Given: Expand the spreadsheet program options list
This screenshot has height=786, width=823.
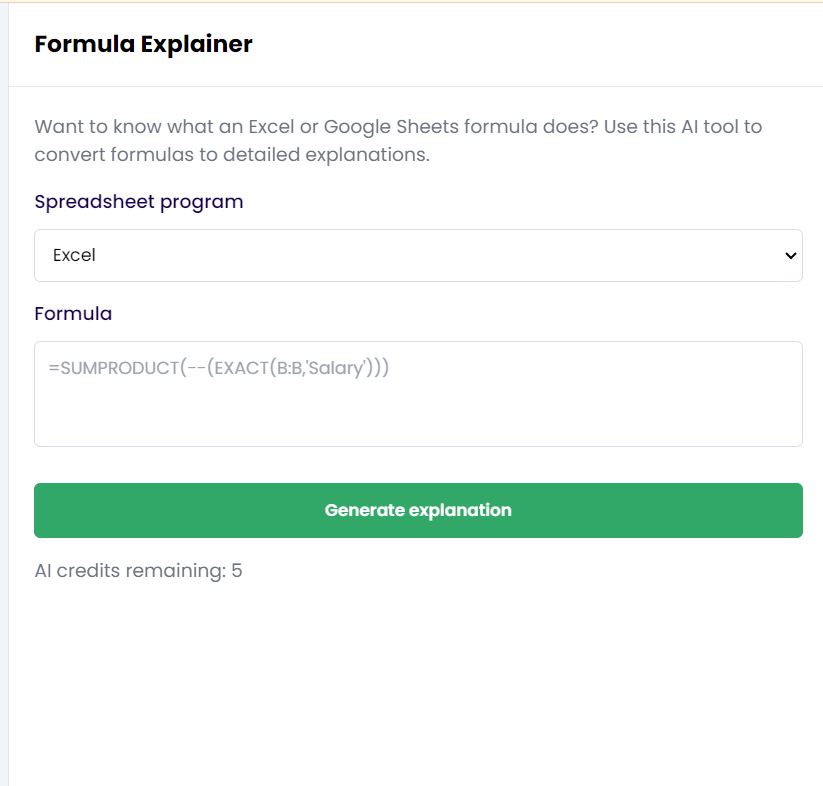Looking at the screenshot, I should [x=418, y=256].
